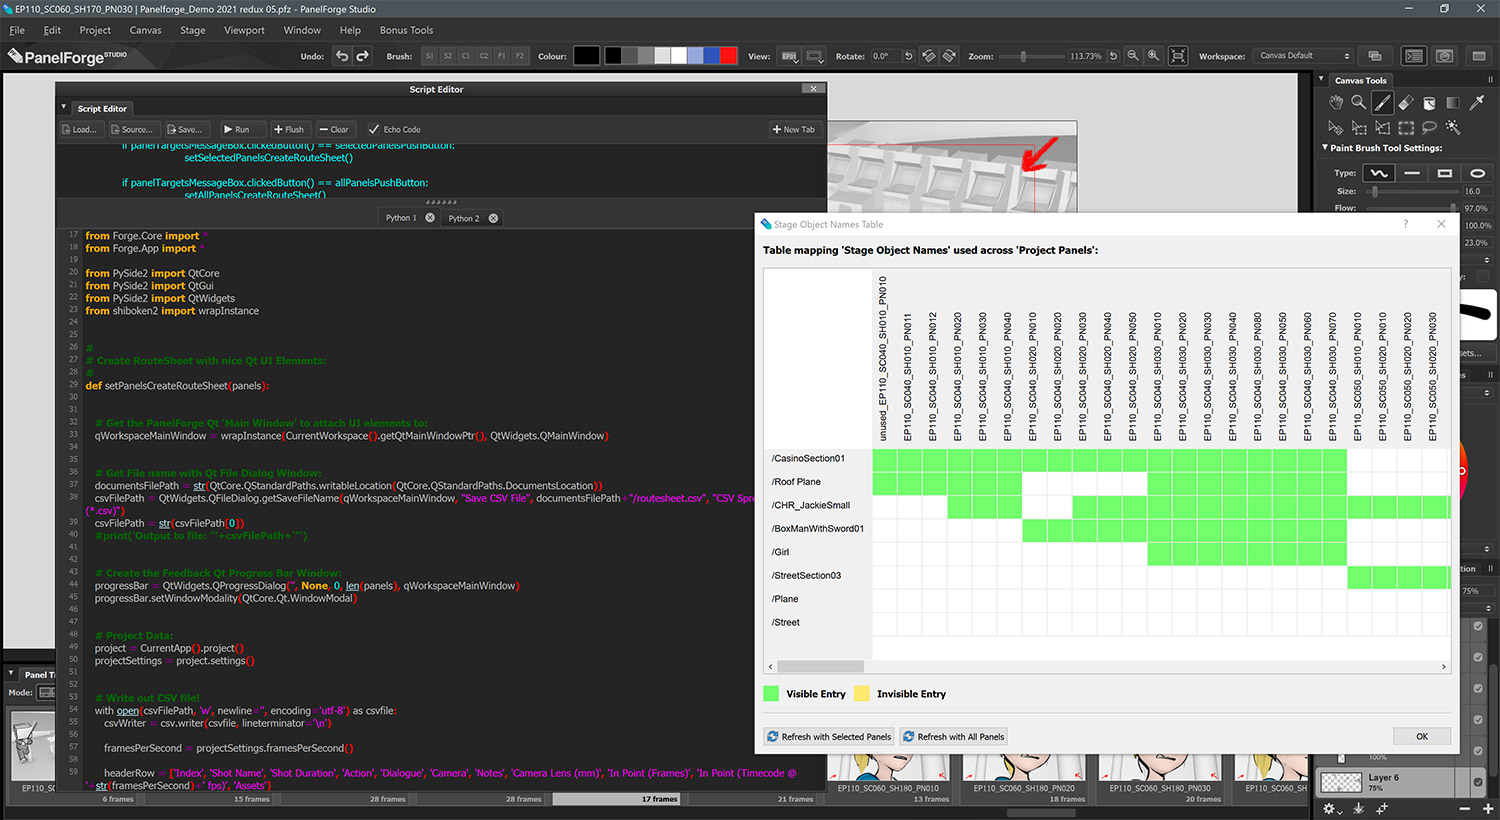Open the Stage menu
The height and width of the screenshot is (820, 1500).
click(193, 30)
